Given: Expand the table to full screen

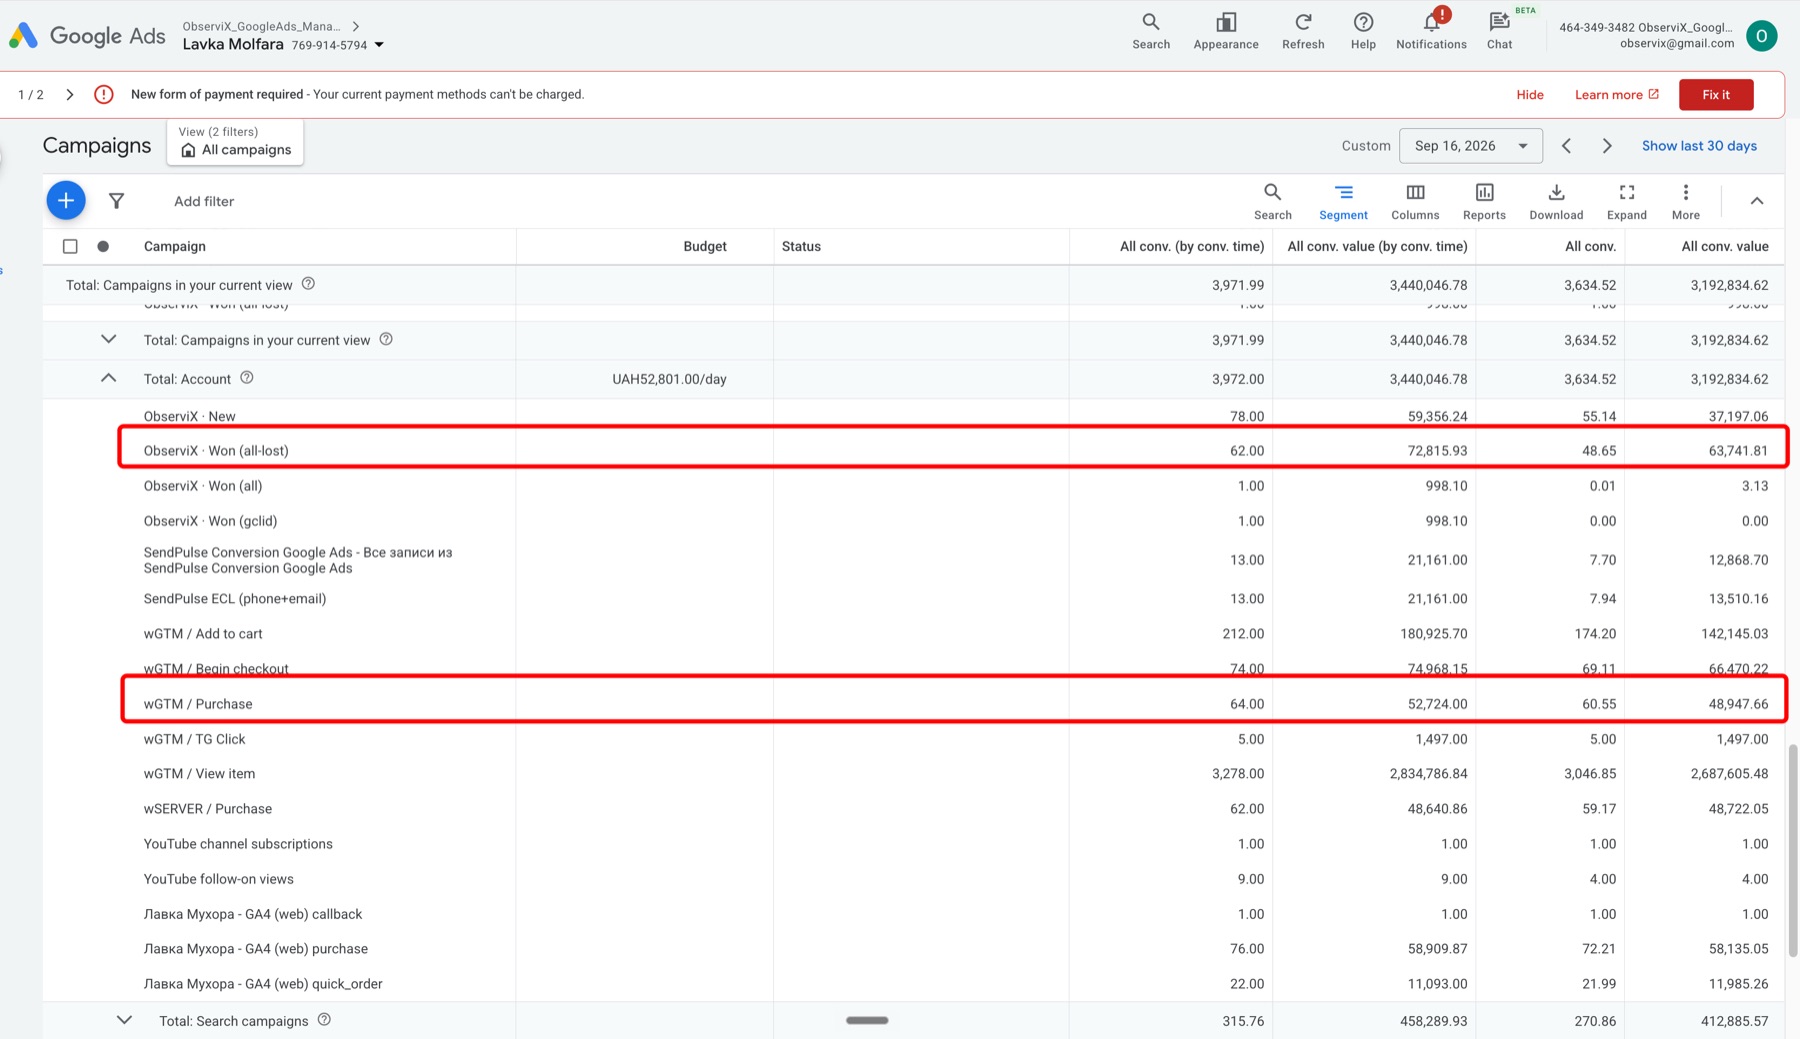Looking at the screenshot, I should point(1627,201).
